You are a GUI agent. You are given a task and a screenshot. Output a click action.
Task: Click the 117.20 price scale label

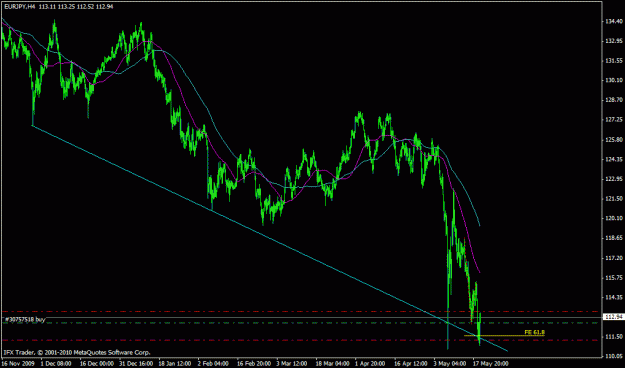614,258
